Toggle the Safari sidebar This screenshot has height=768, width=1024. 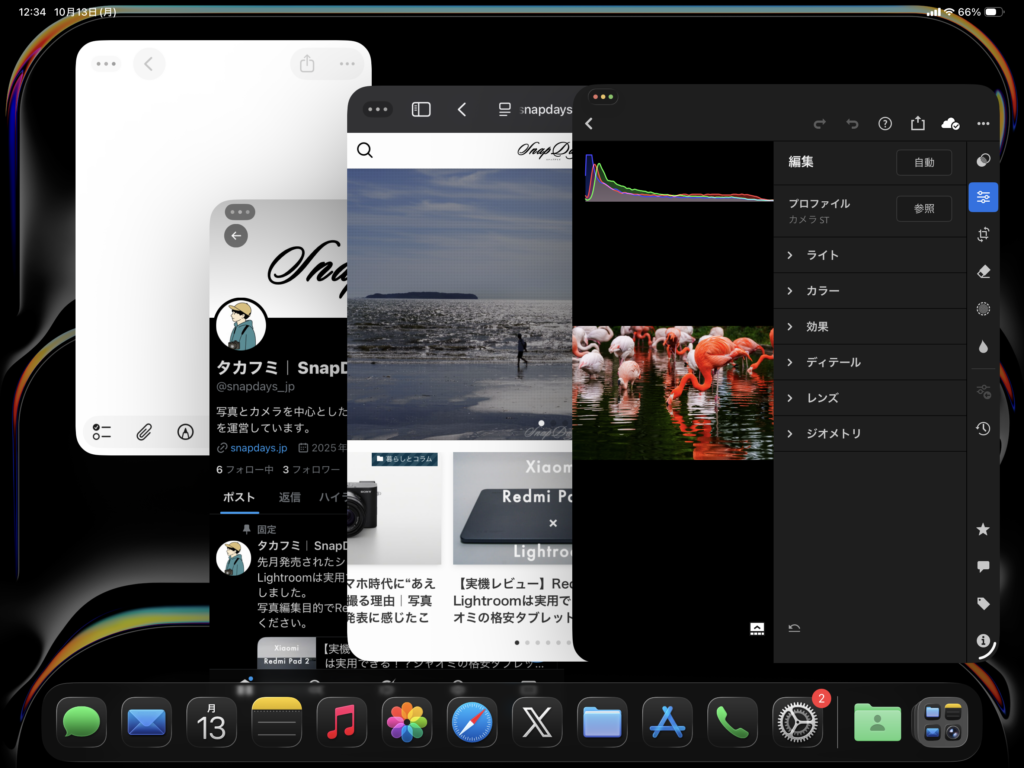(421, 110)
